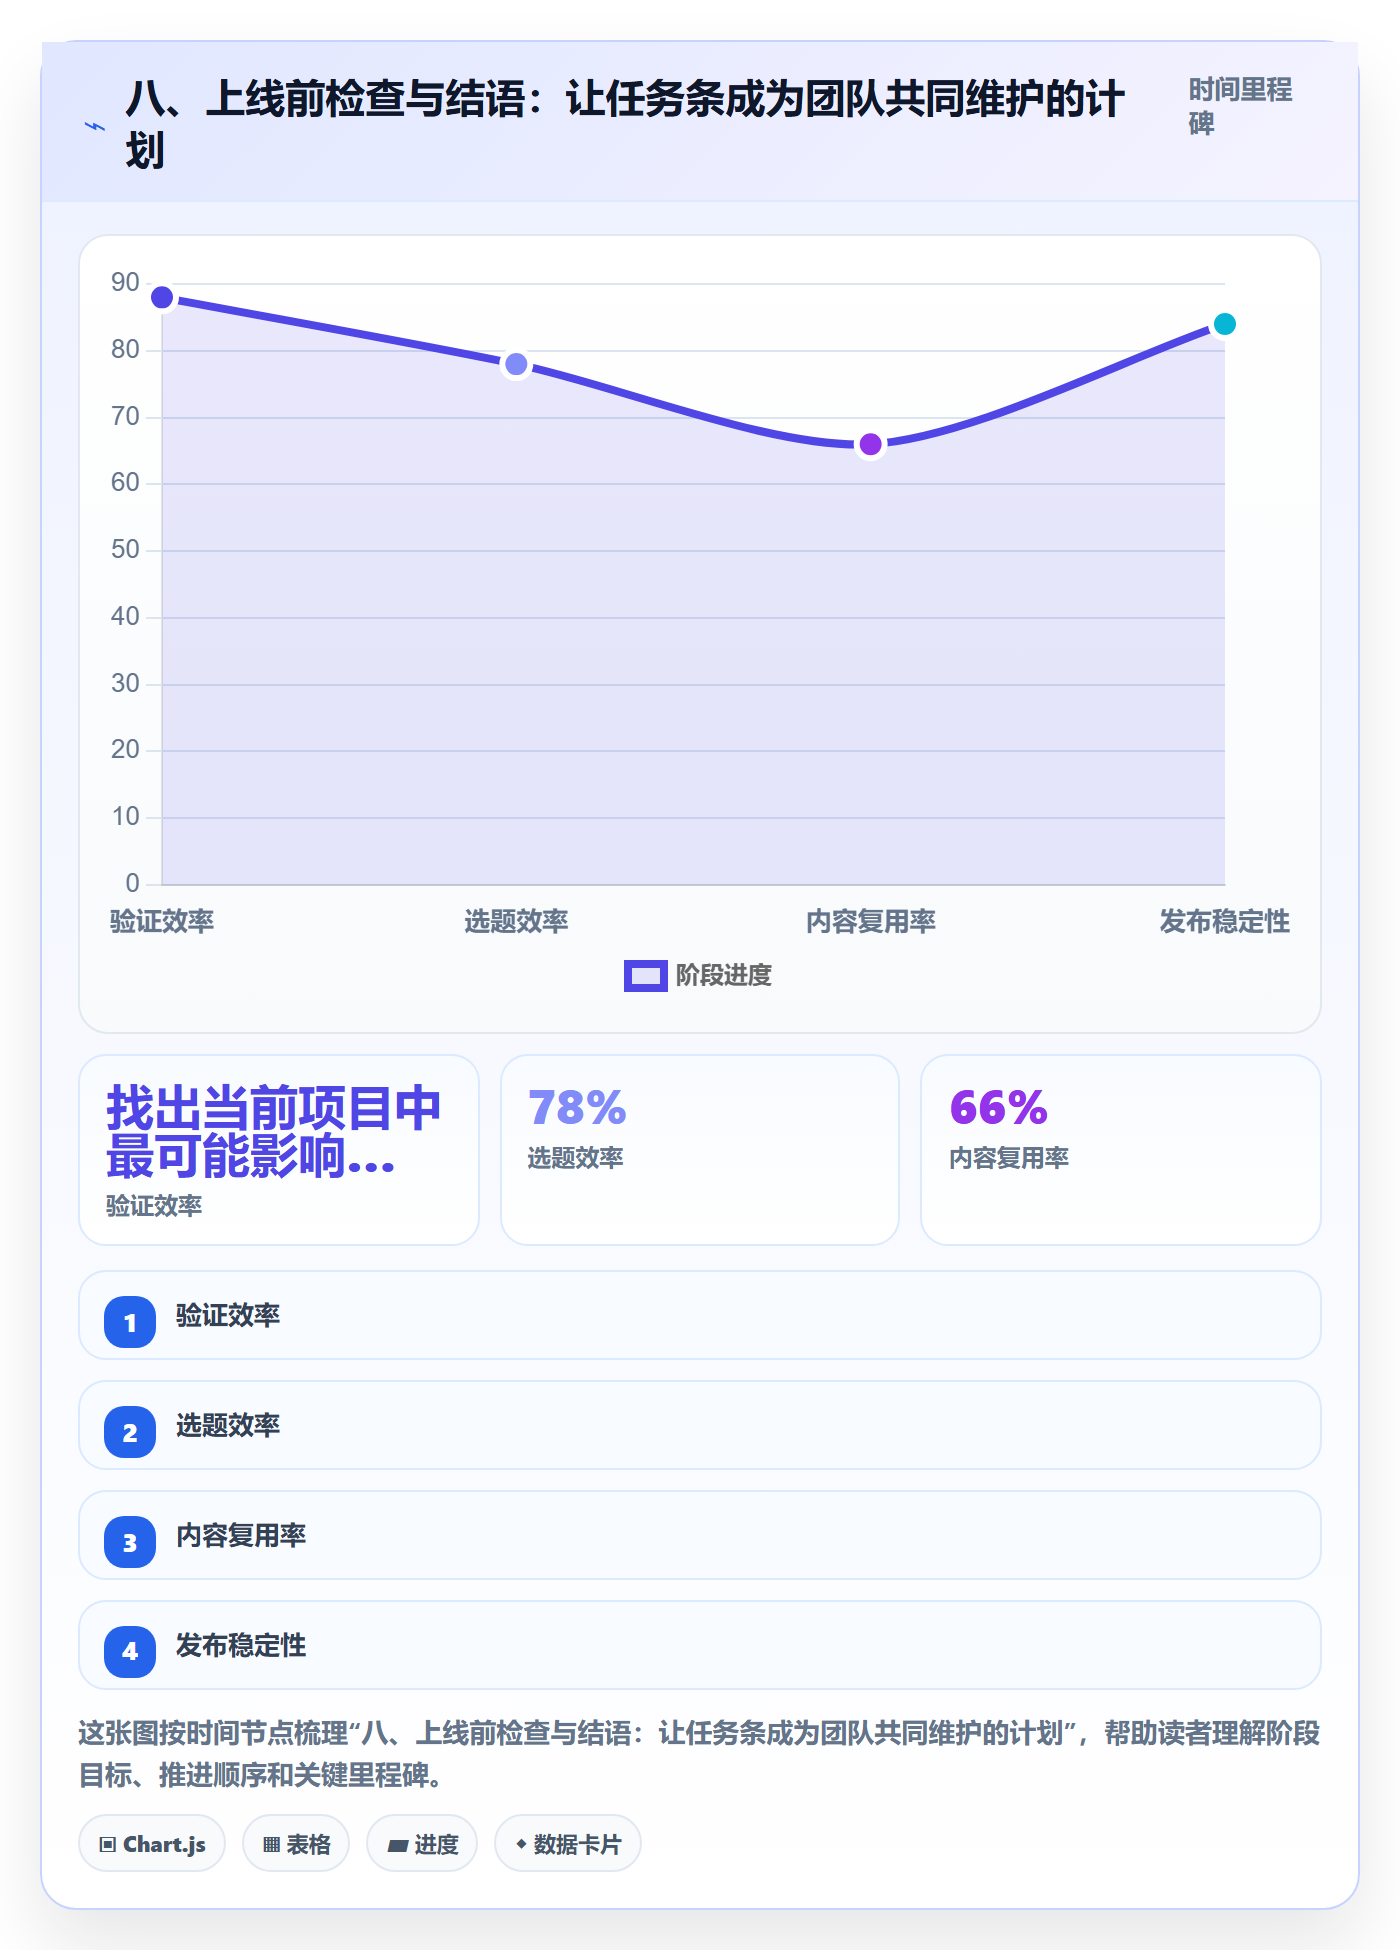
Task: Click the 内容复用率 caption under 66%
Action: (x=1009, y=1158)
